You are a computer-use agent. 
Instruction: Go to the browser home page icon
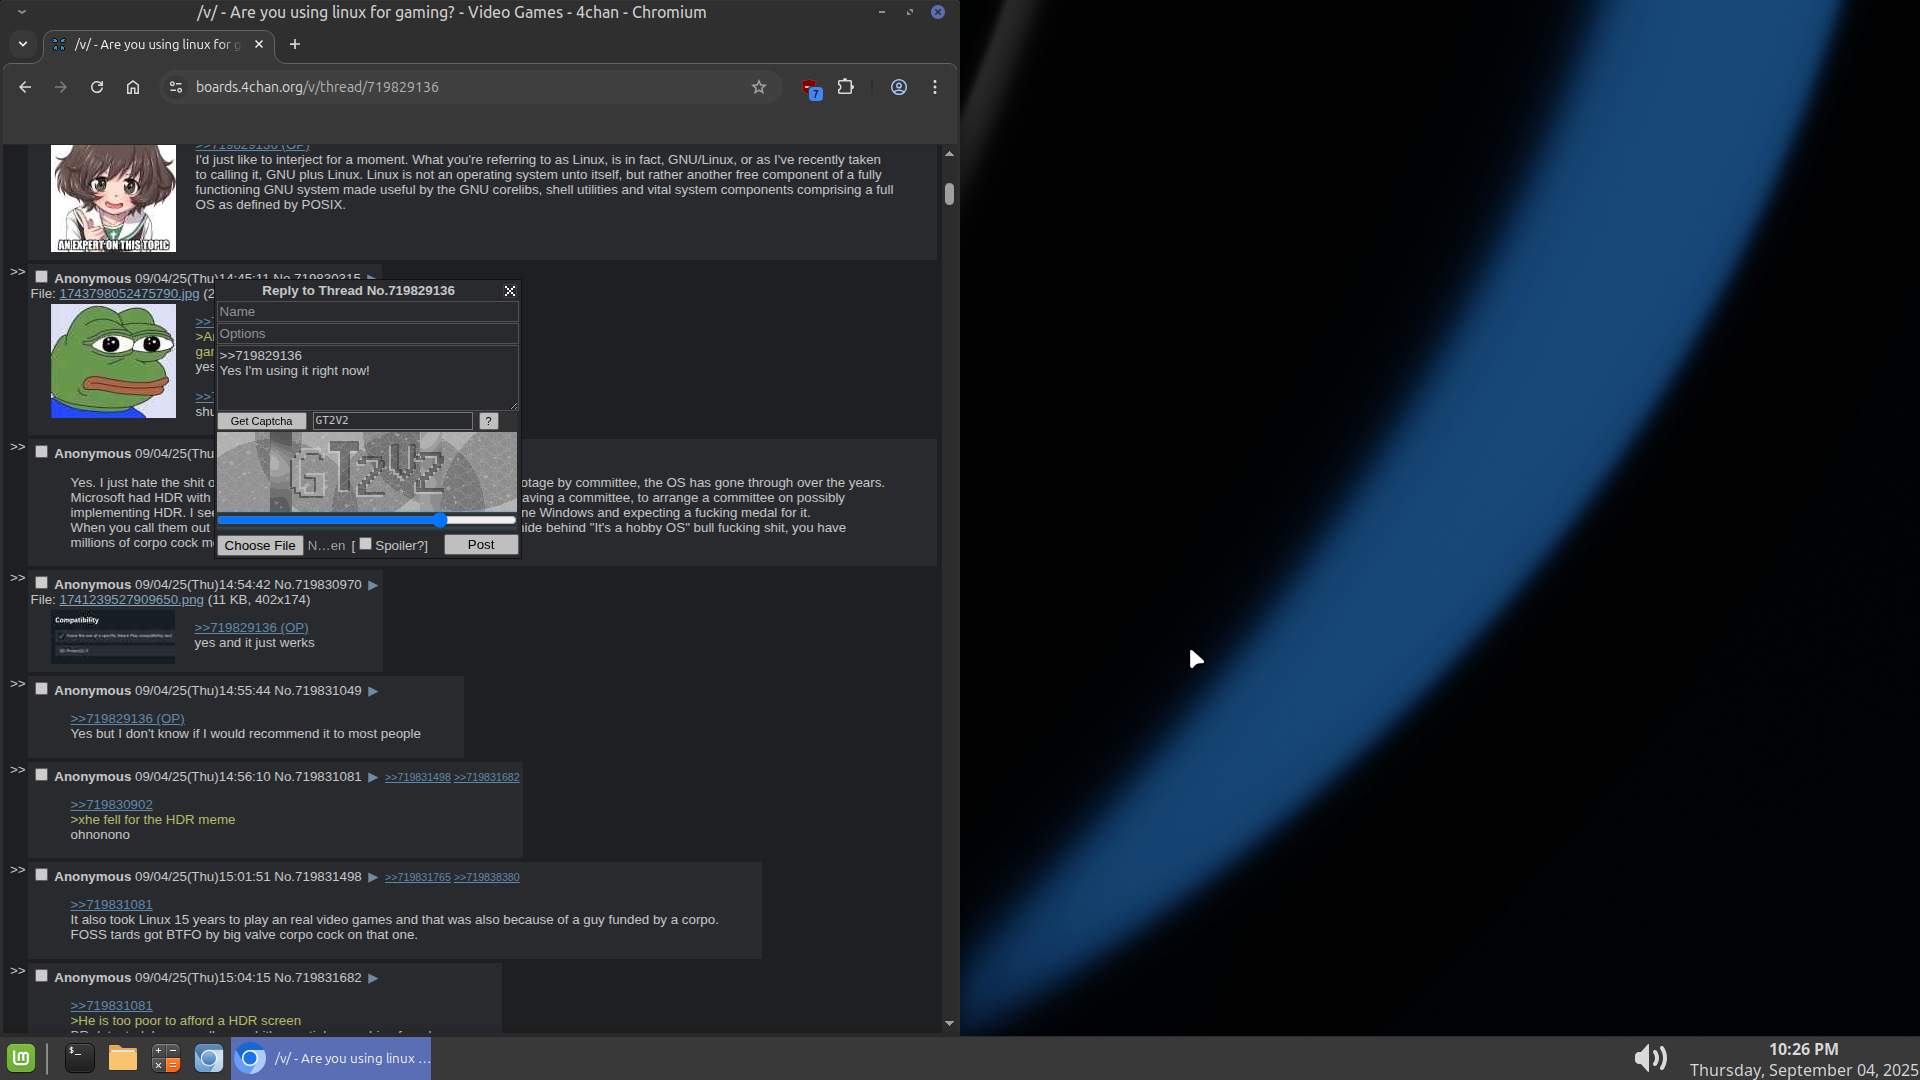(x=133, y=87)
